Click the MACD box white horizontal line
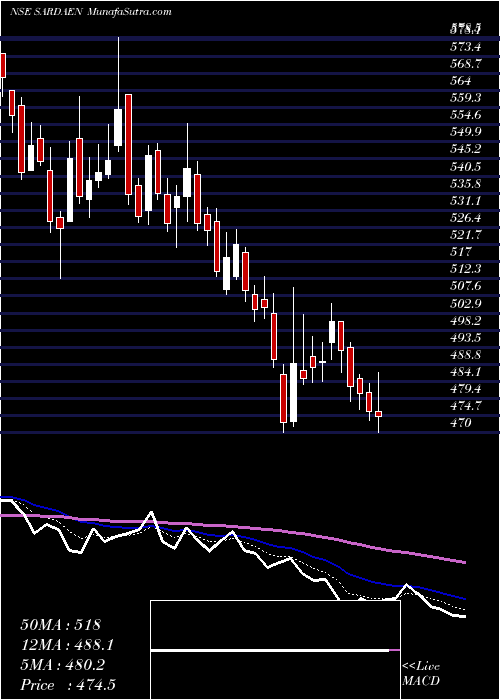500x700 pixels. tap(270, 650)
